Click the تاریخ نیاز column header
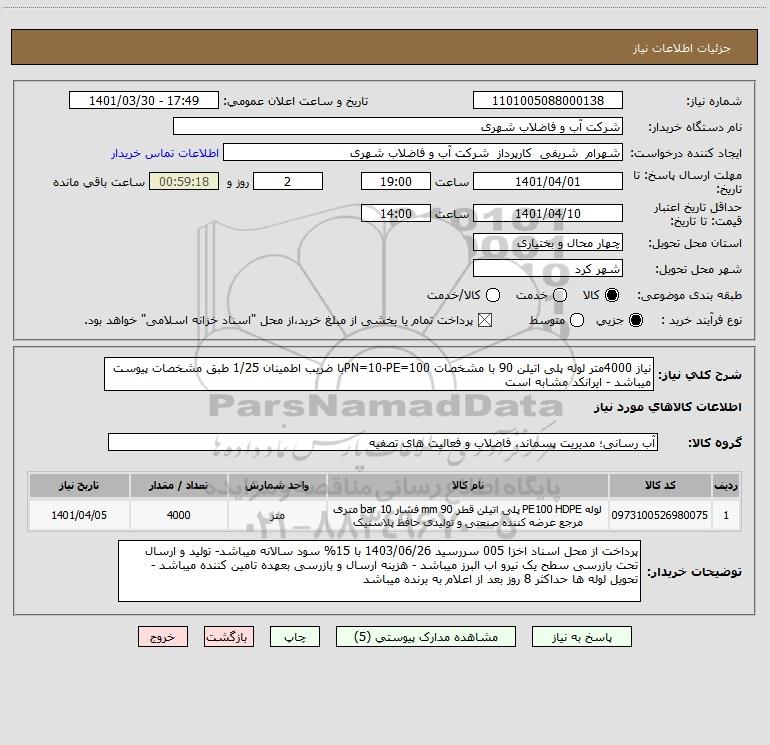Image resolution: width=770 pixels, height=745 pixels. (79, 485)
